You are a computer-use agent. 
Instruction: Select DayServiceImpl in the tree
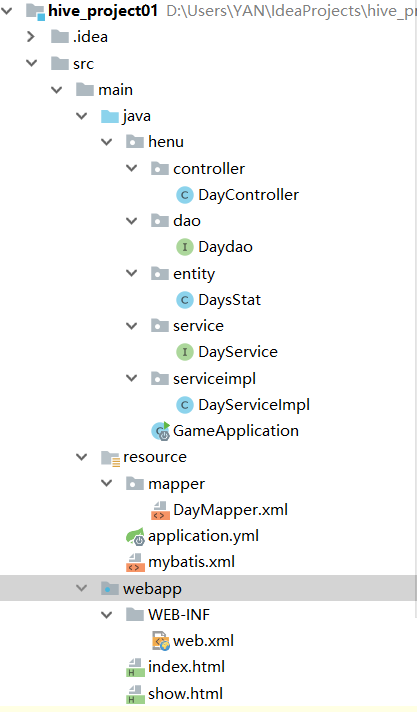(254, 405)
